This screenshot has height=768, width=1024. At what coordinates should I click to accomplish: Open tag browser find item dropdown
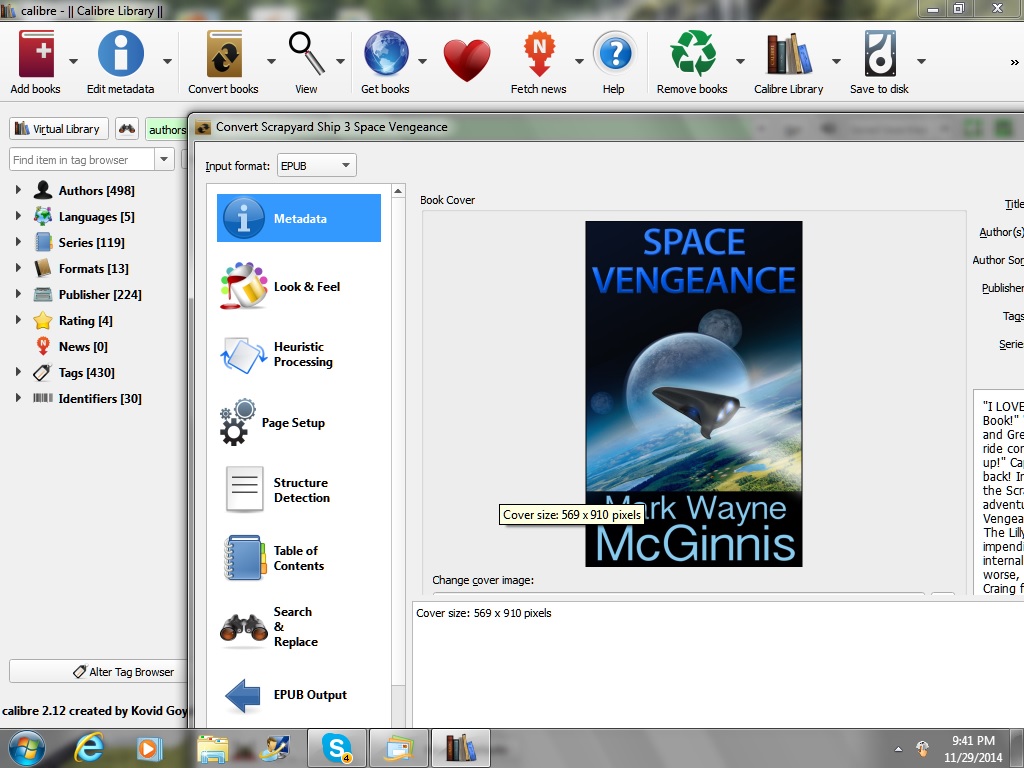(x=164, y=159)
